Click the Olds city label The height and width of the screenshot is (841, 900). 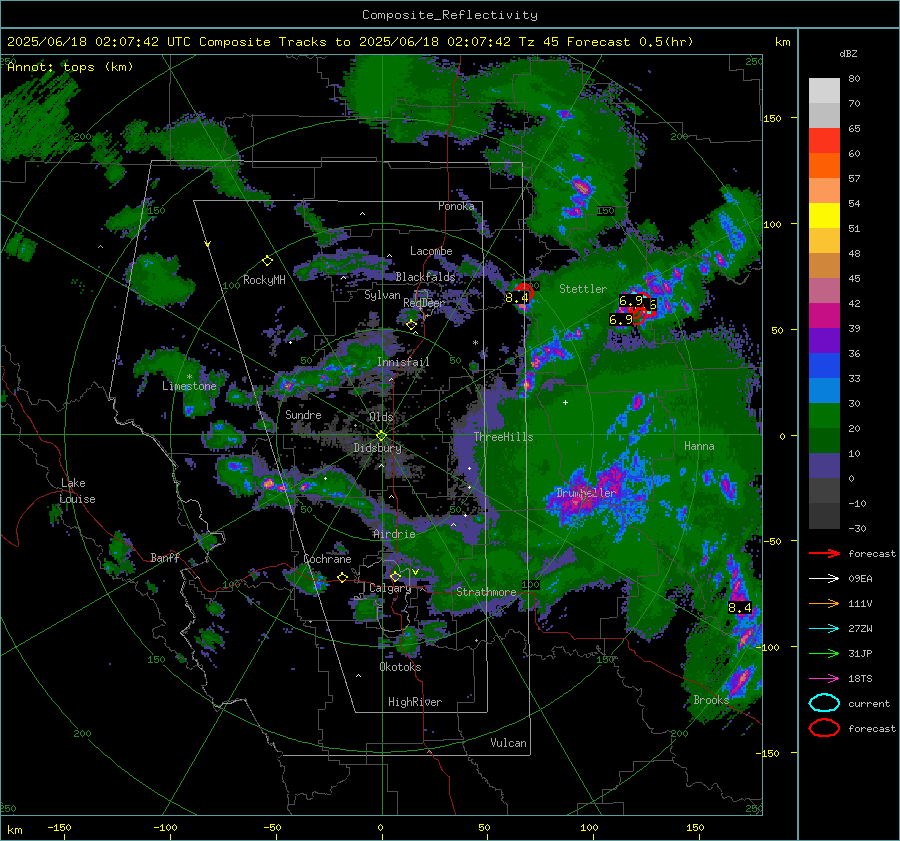(x=381, y=417)
